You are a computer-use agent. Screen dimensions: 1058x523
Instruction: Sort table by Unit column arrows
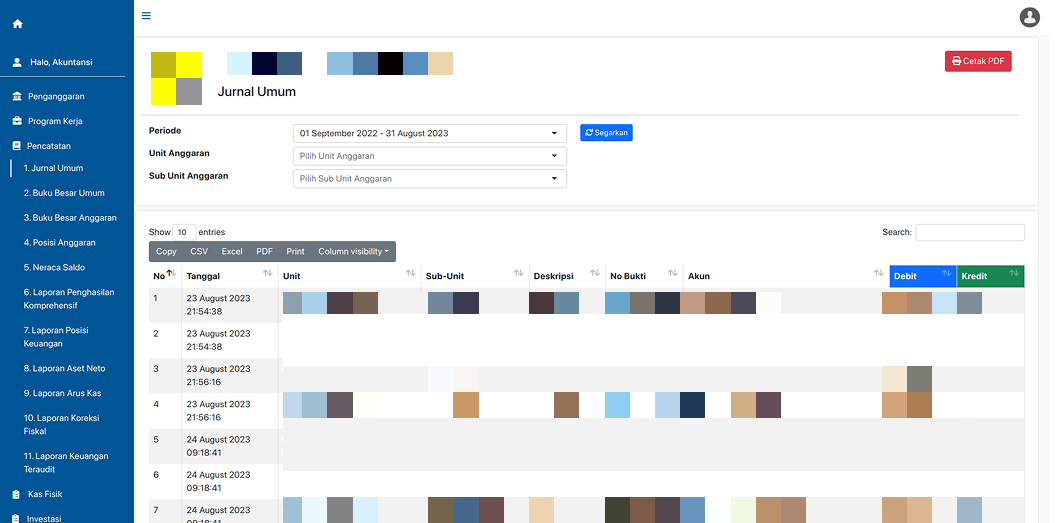(410, 273)
